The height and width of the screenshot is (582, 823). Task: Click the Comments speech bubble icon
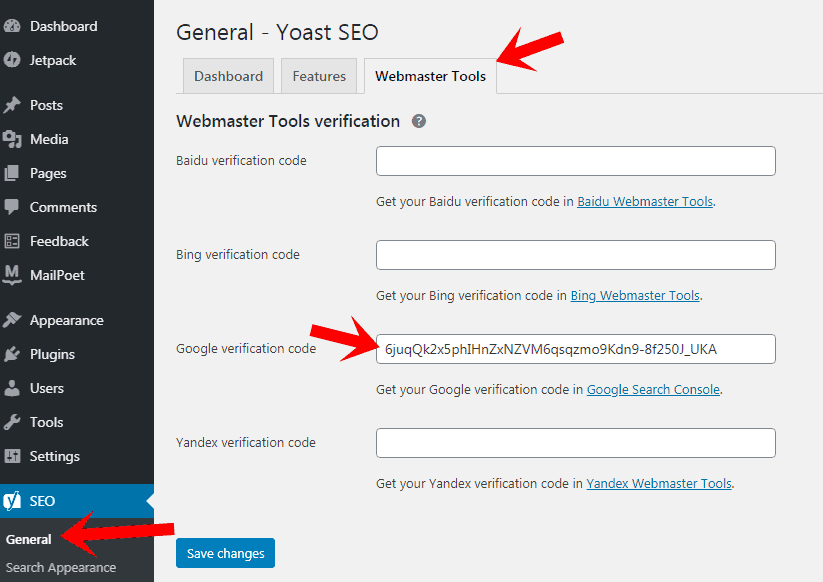[13, 207]
